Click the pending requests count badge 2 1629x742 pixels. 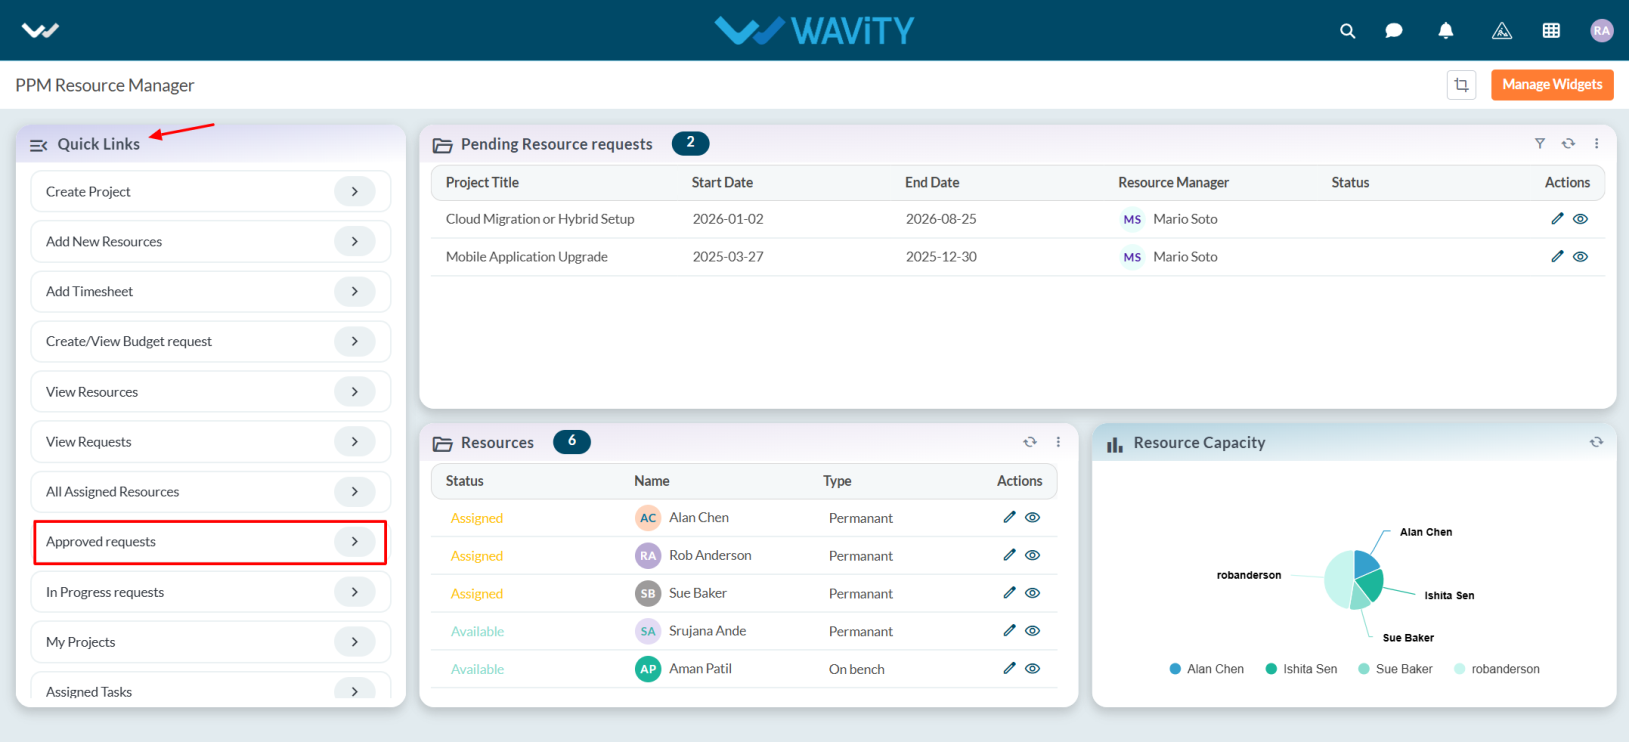tap(690, 143)
